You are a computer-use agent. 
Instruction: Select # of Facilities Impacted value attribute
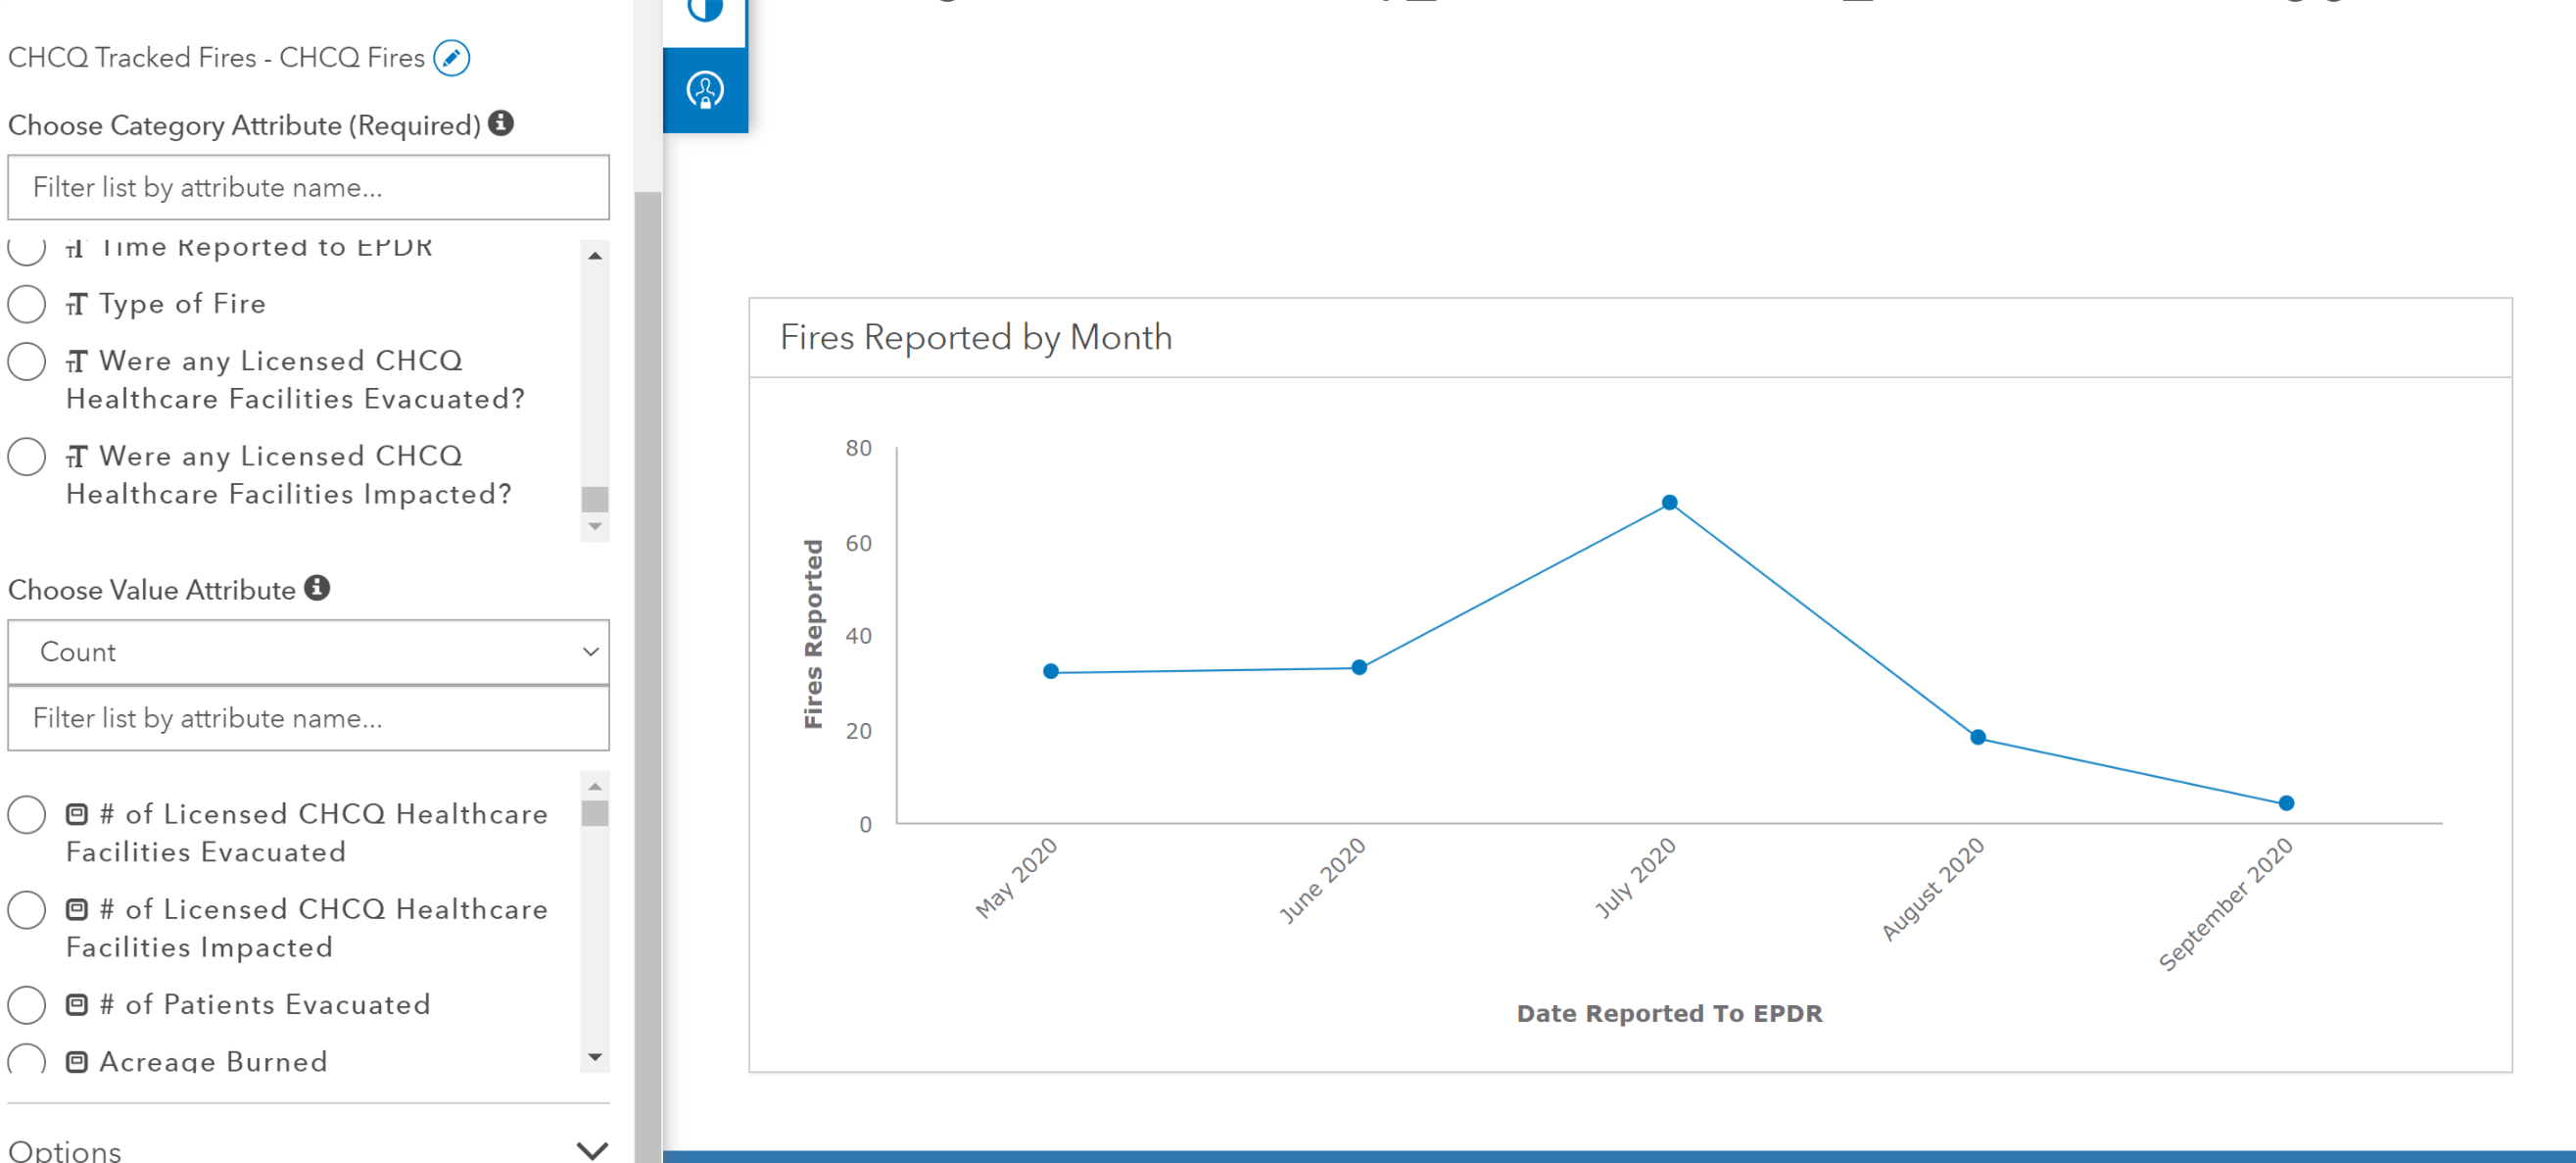tap(27, 909)
